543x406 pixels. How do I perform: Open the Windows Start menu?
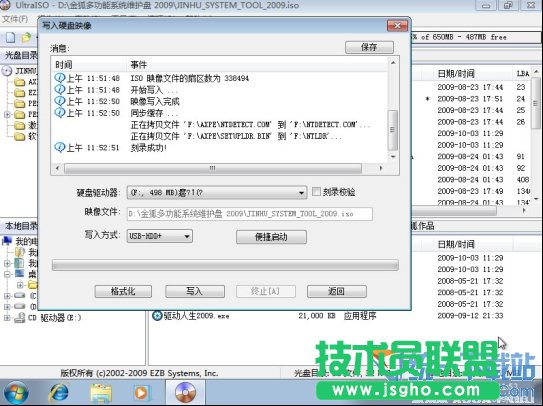pos(15,393)
